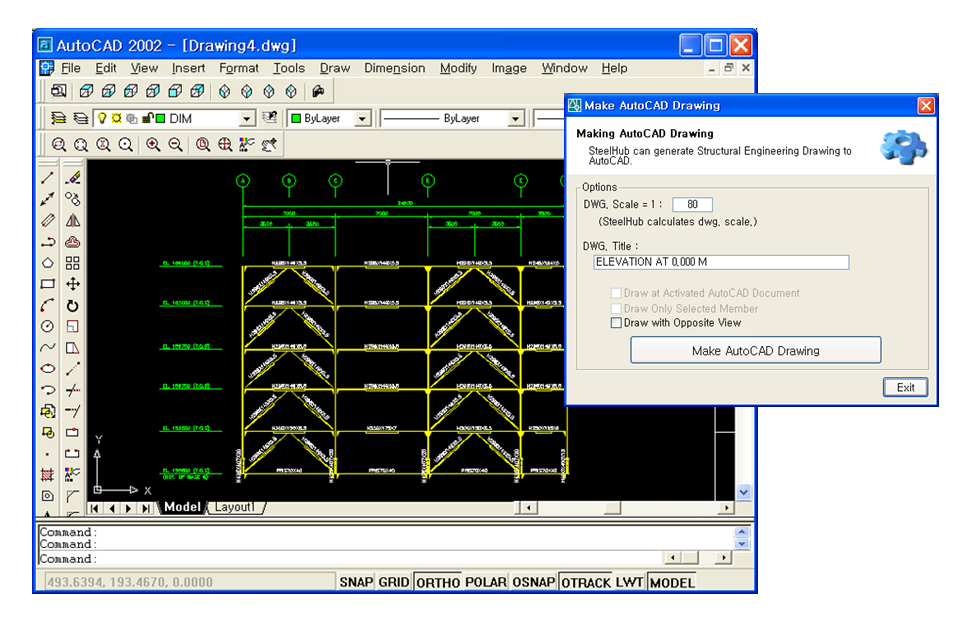Check Draw with Opposite View

(x=616, y=323)
